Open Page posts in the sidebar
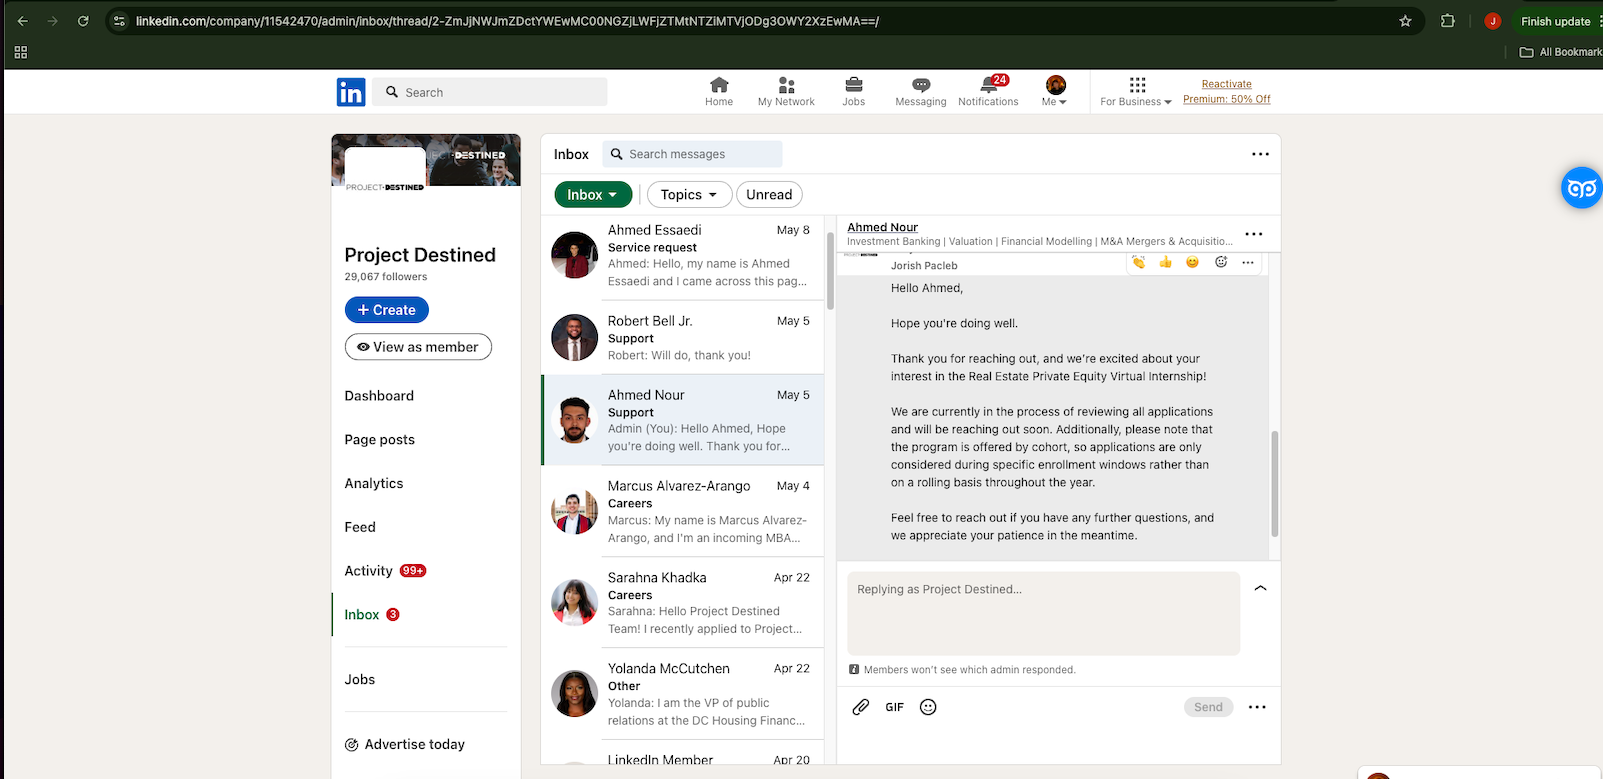Viewport: 1603px width, 779px height. [x=379, y=440]
